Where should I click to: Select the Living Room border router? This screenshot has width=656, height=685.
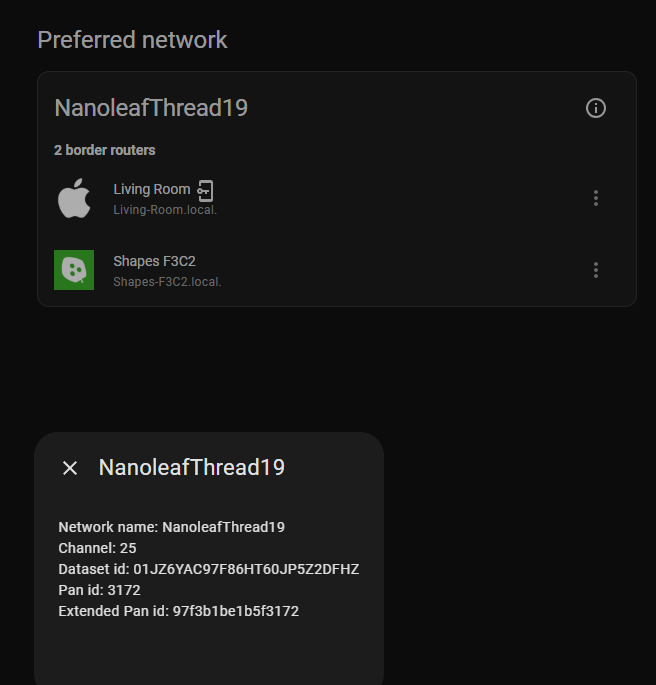point(151,189)
